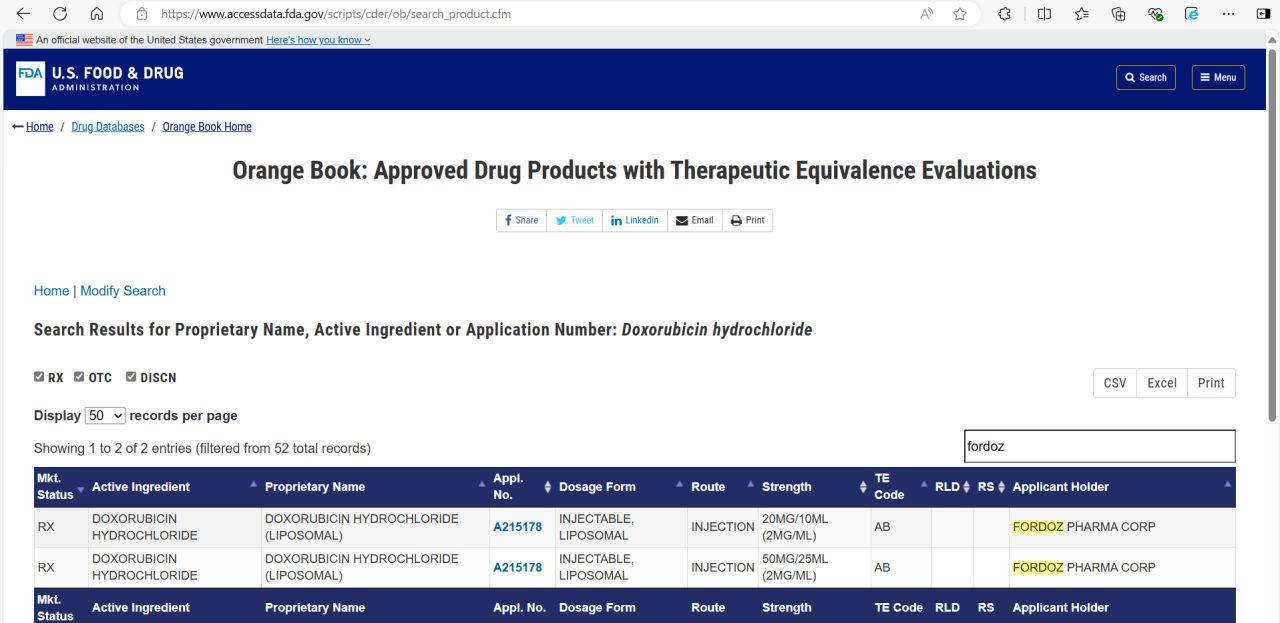Sort table by Strength column
The image size is (1280, 623).
(786, 487)
